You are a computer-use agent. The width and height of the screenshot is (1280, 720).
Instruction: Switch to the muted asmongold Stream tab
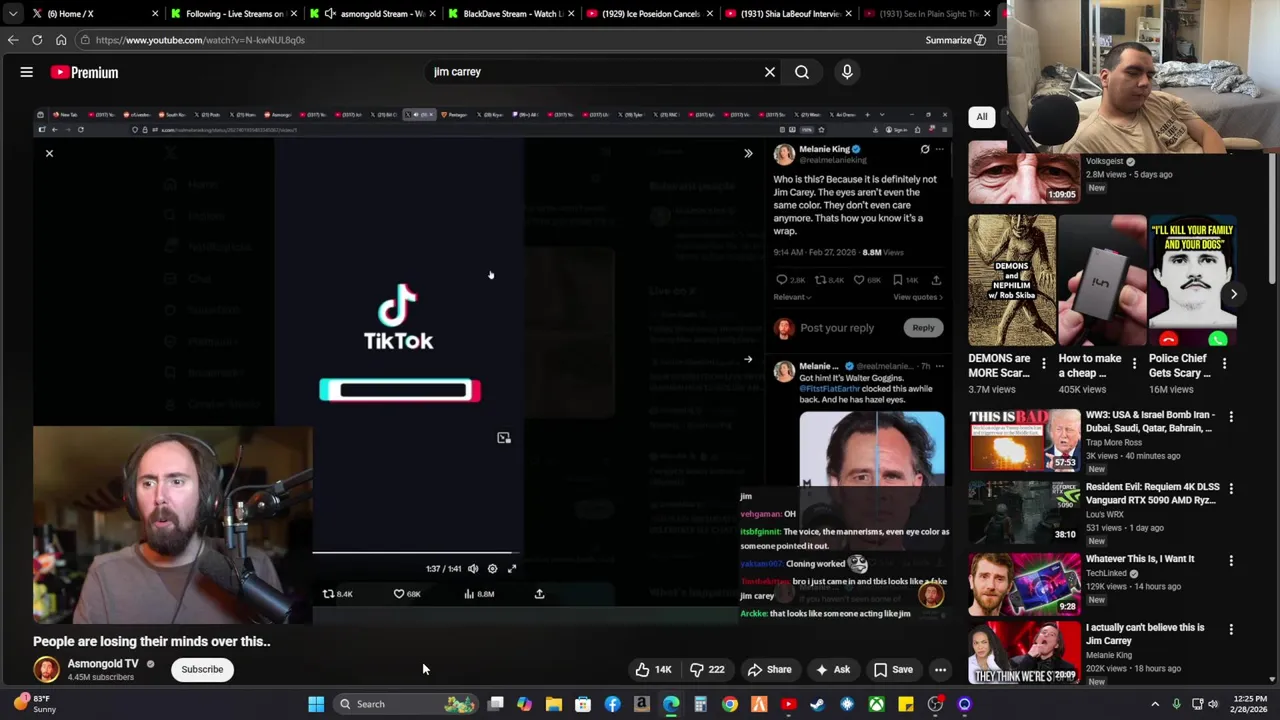(x=372, y=14)
